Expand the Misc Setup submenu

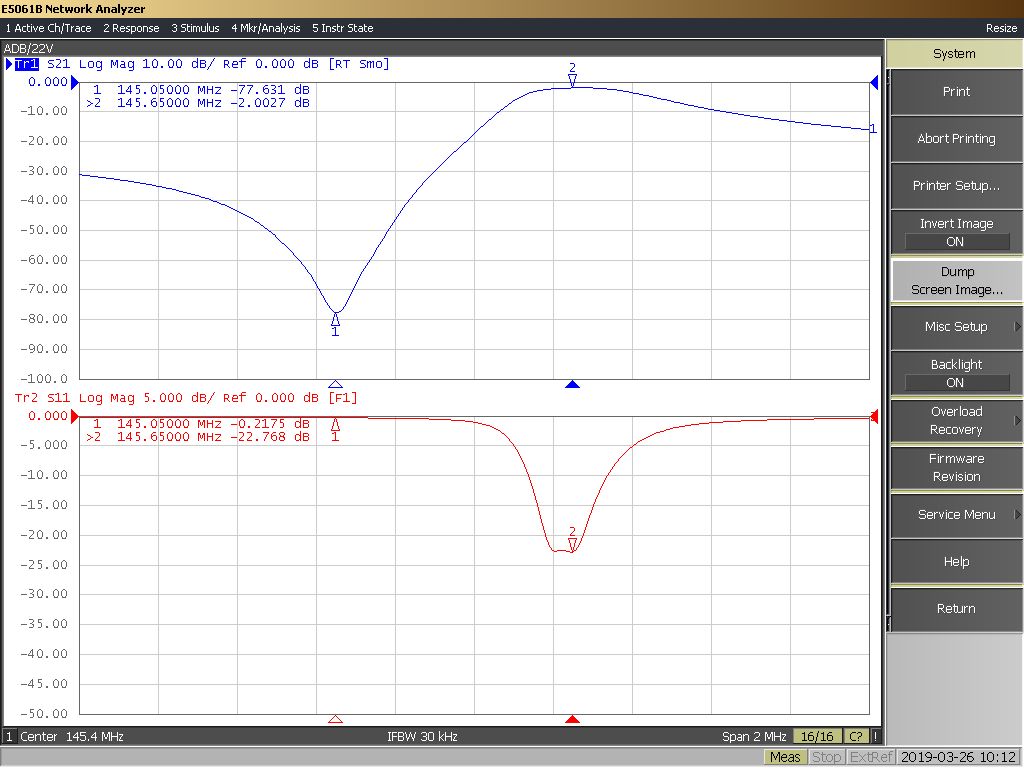click(956, 327)
